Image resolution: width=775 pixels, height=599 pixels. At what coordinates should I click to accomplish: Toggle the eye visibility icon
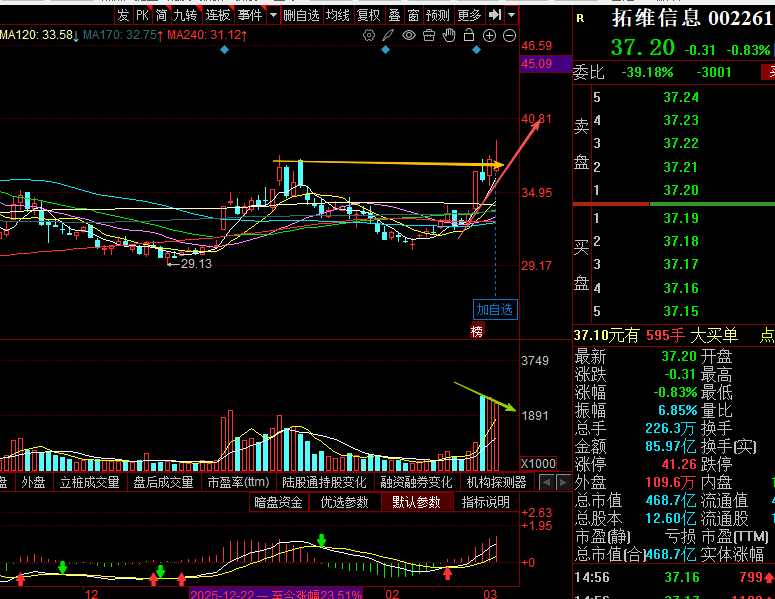pos(409,35)
